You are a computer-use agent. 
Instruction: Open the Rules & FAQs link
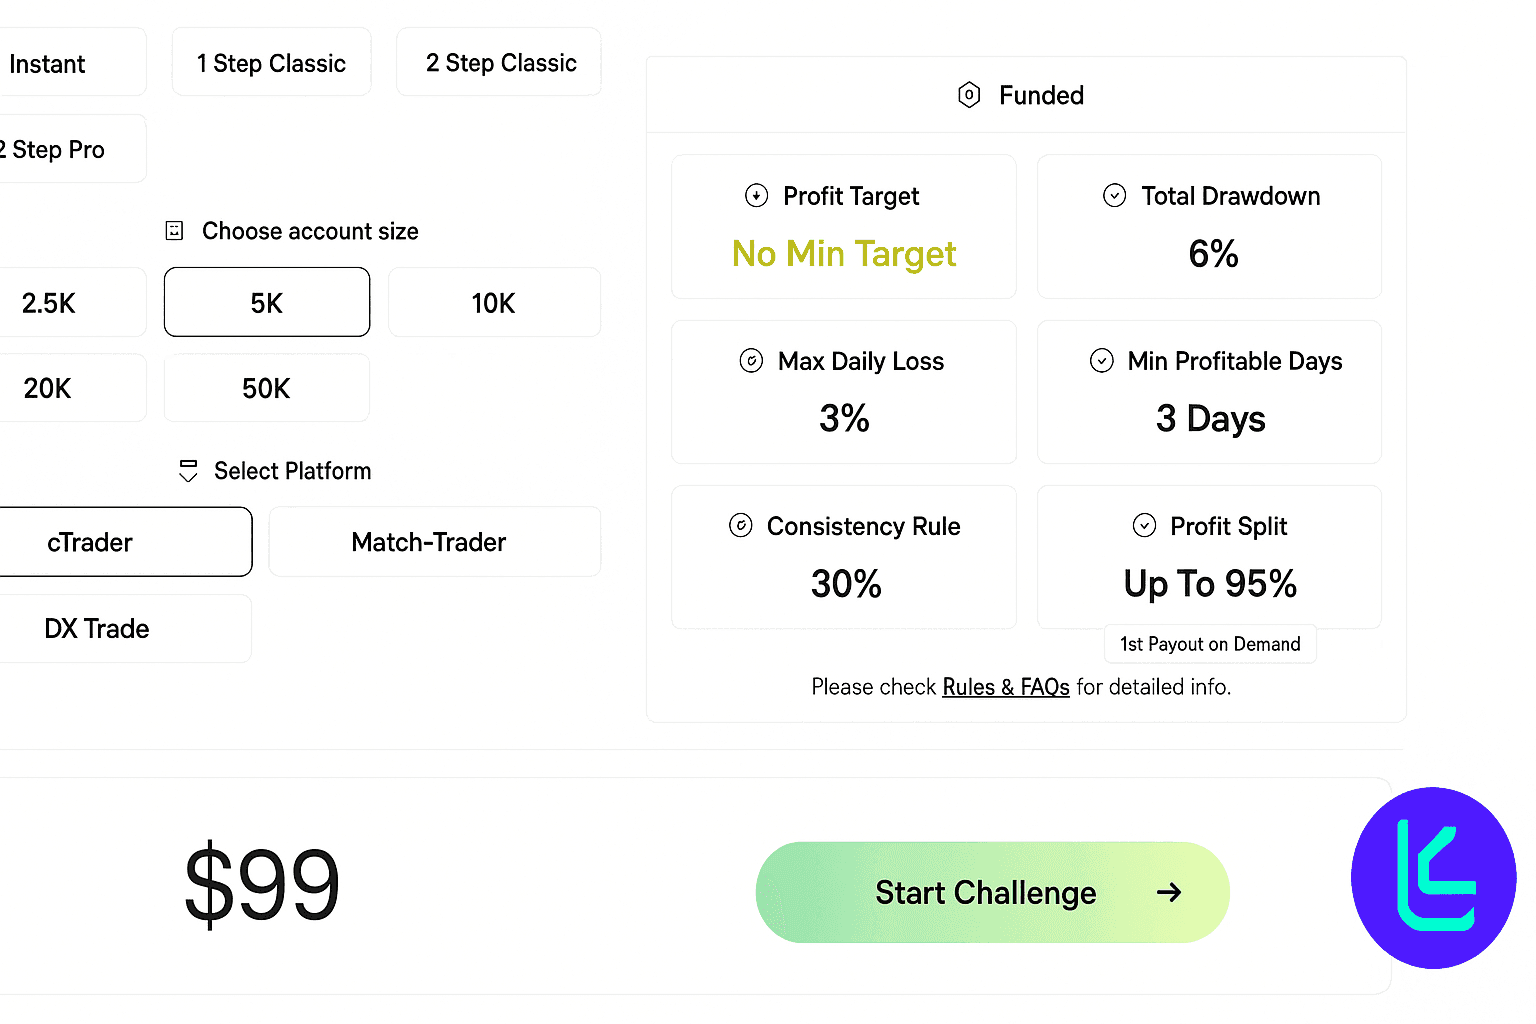[x=1006, y=687]
